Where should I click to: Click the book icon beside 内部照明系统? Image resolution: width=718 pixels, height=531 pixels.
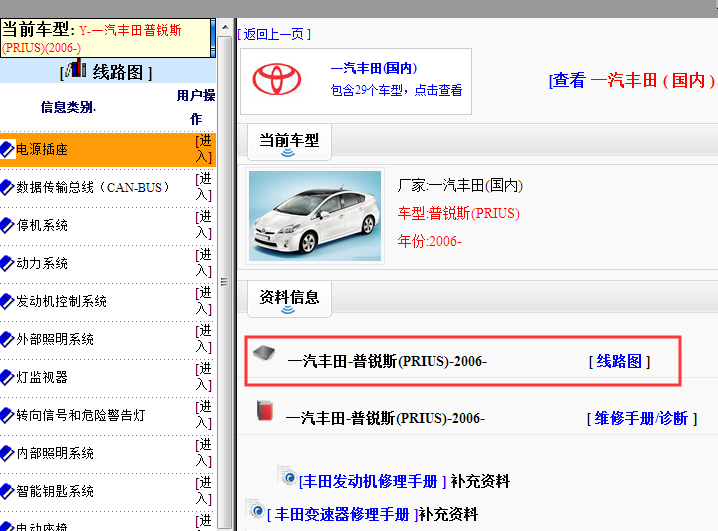pyautogui.click(x=7, y=453)
